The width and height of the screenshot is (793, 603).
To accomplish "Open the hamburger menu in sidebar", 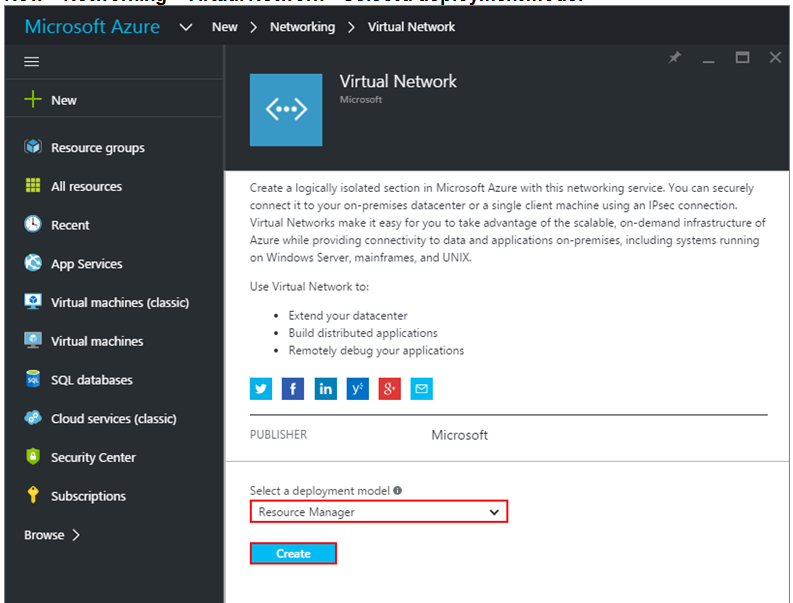I will coord(31,62).
